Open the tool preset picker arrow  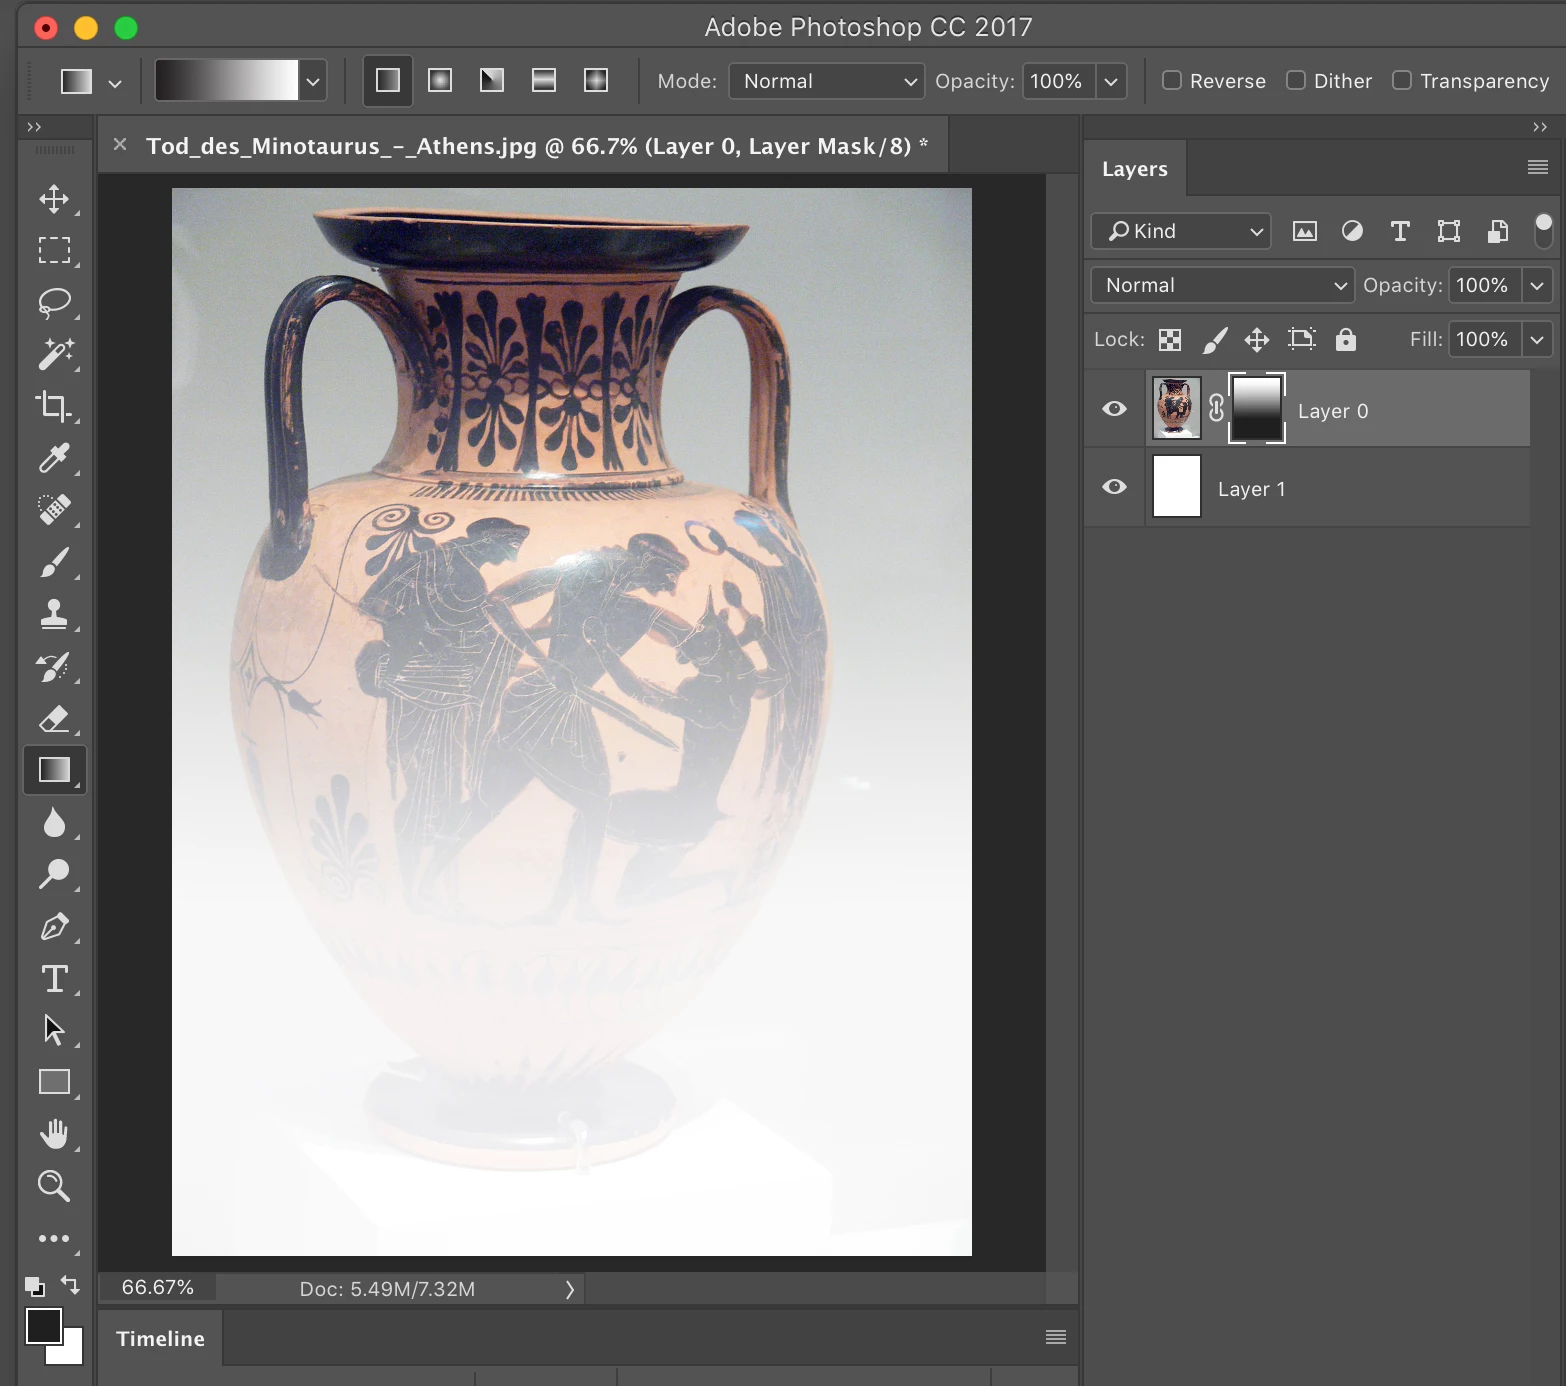pyautogui.click(x=115, y=83)
